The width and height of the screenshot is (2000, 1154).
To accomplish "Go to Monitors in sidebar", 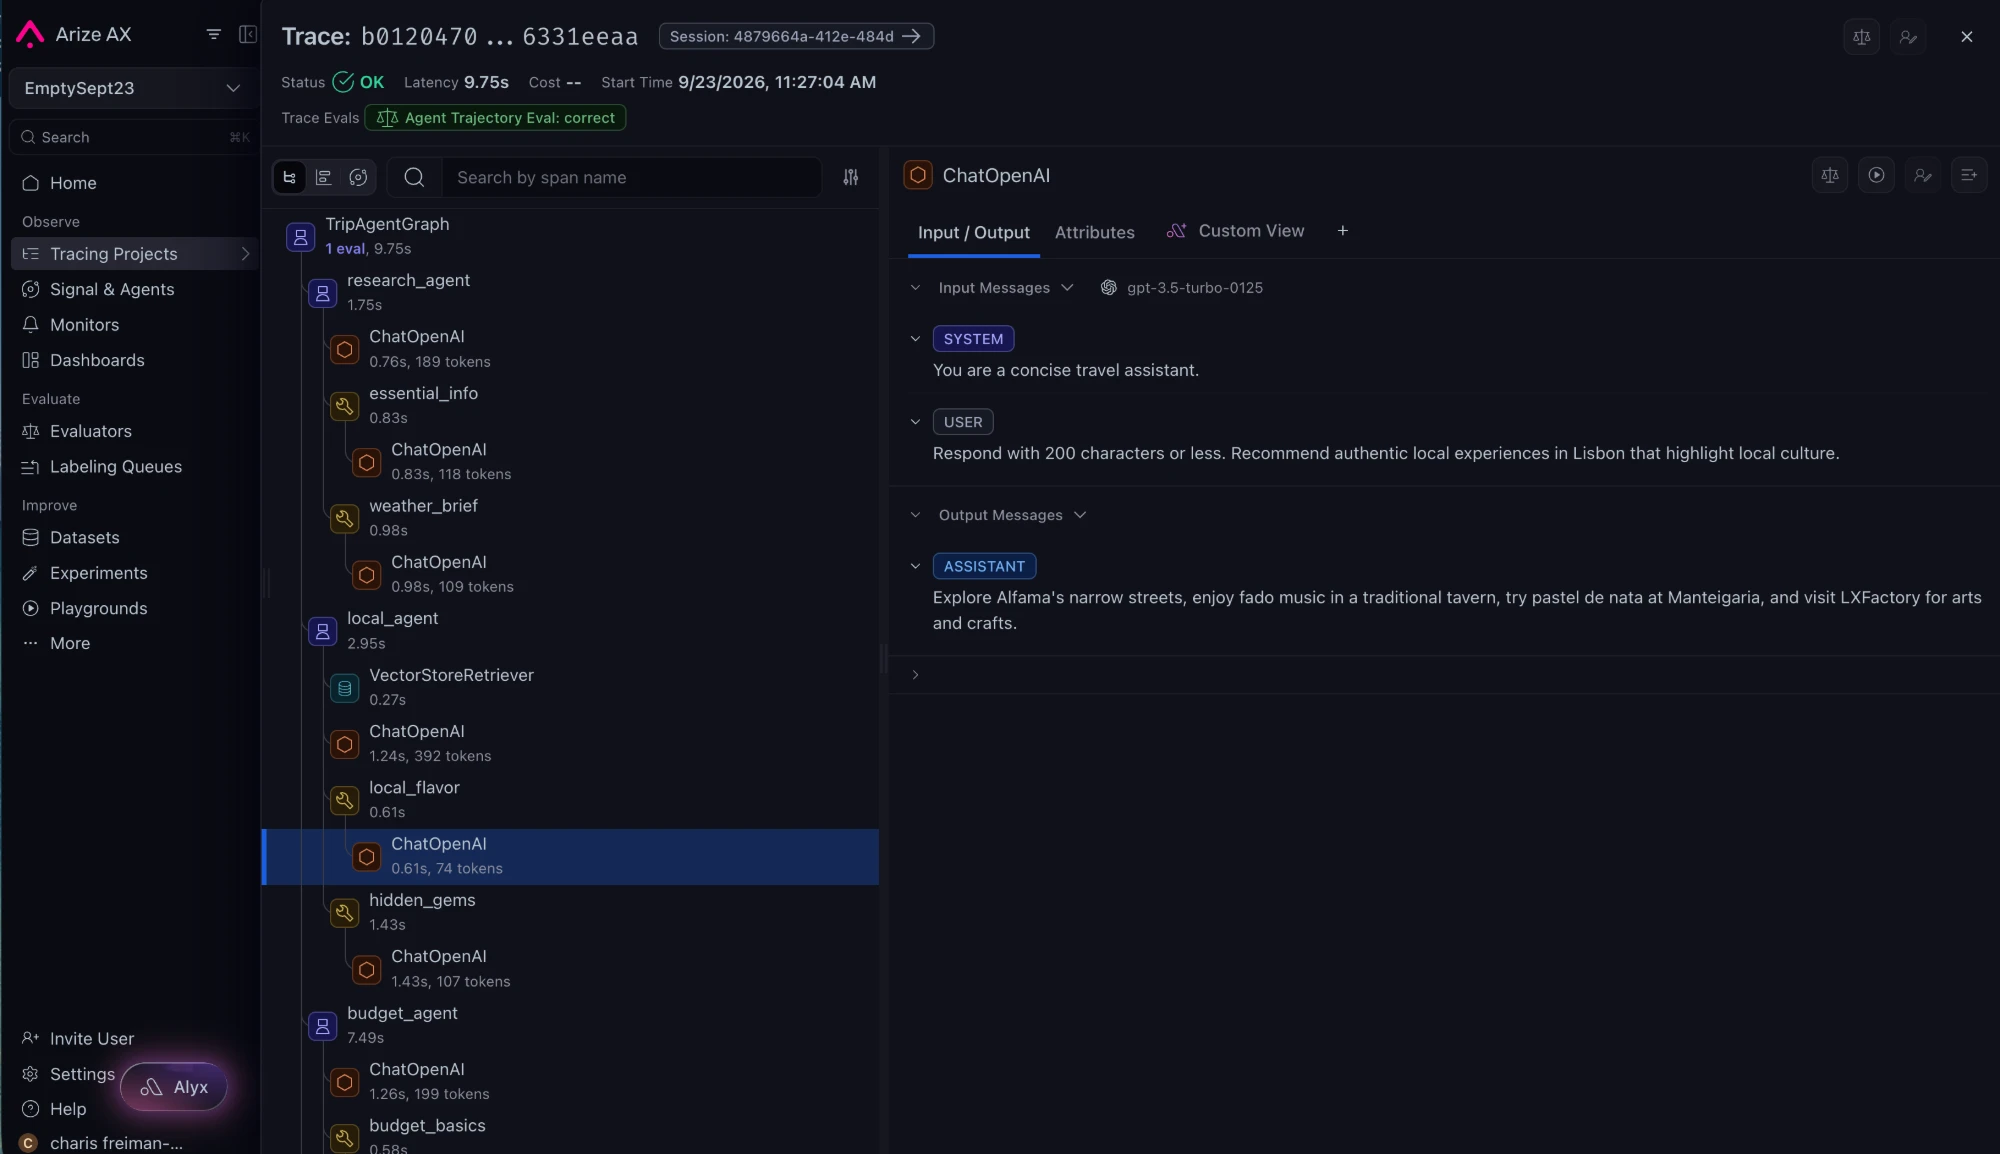I will (x=84, y=325).
